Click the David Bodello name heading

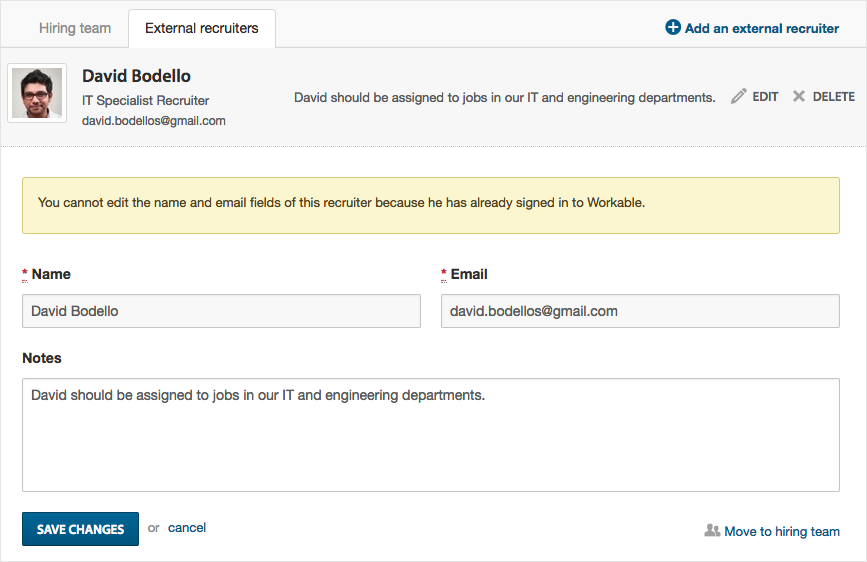(137, 76)
